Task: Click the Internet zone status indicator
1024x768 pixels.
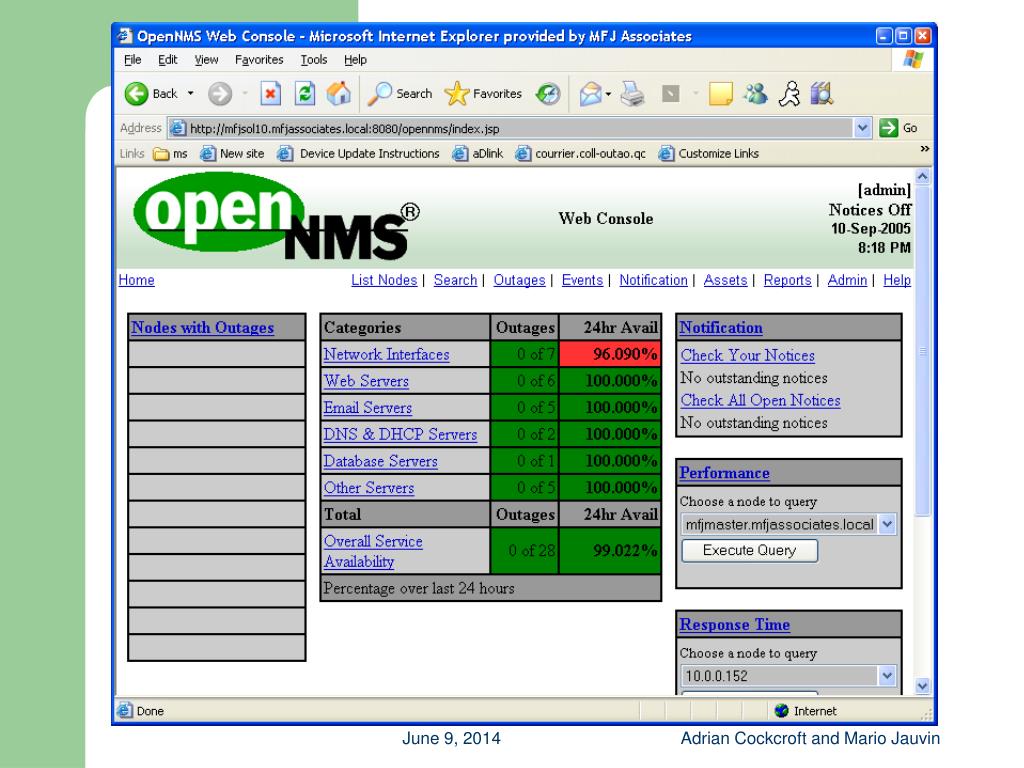Action: [805, 711]
